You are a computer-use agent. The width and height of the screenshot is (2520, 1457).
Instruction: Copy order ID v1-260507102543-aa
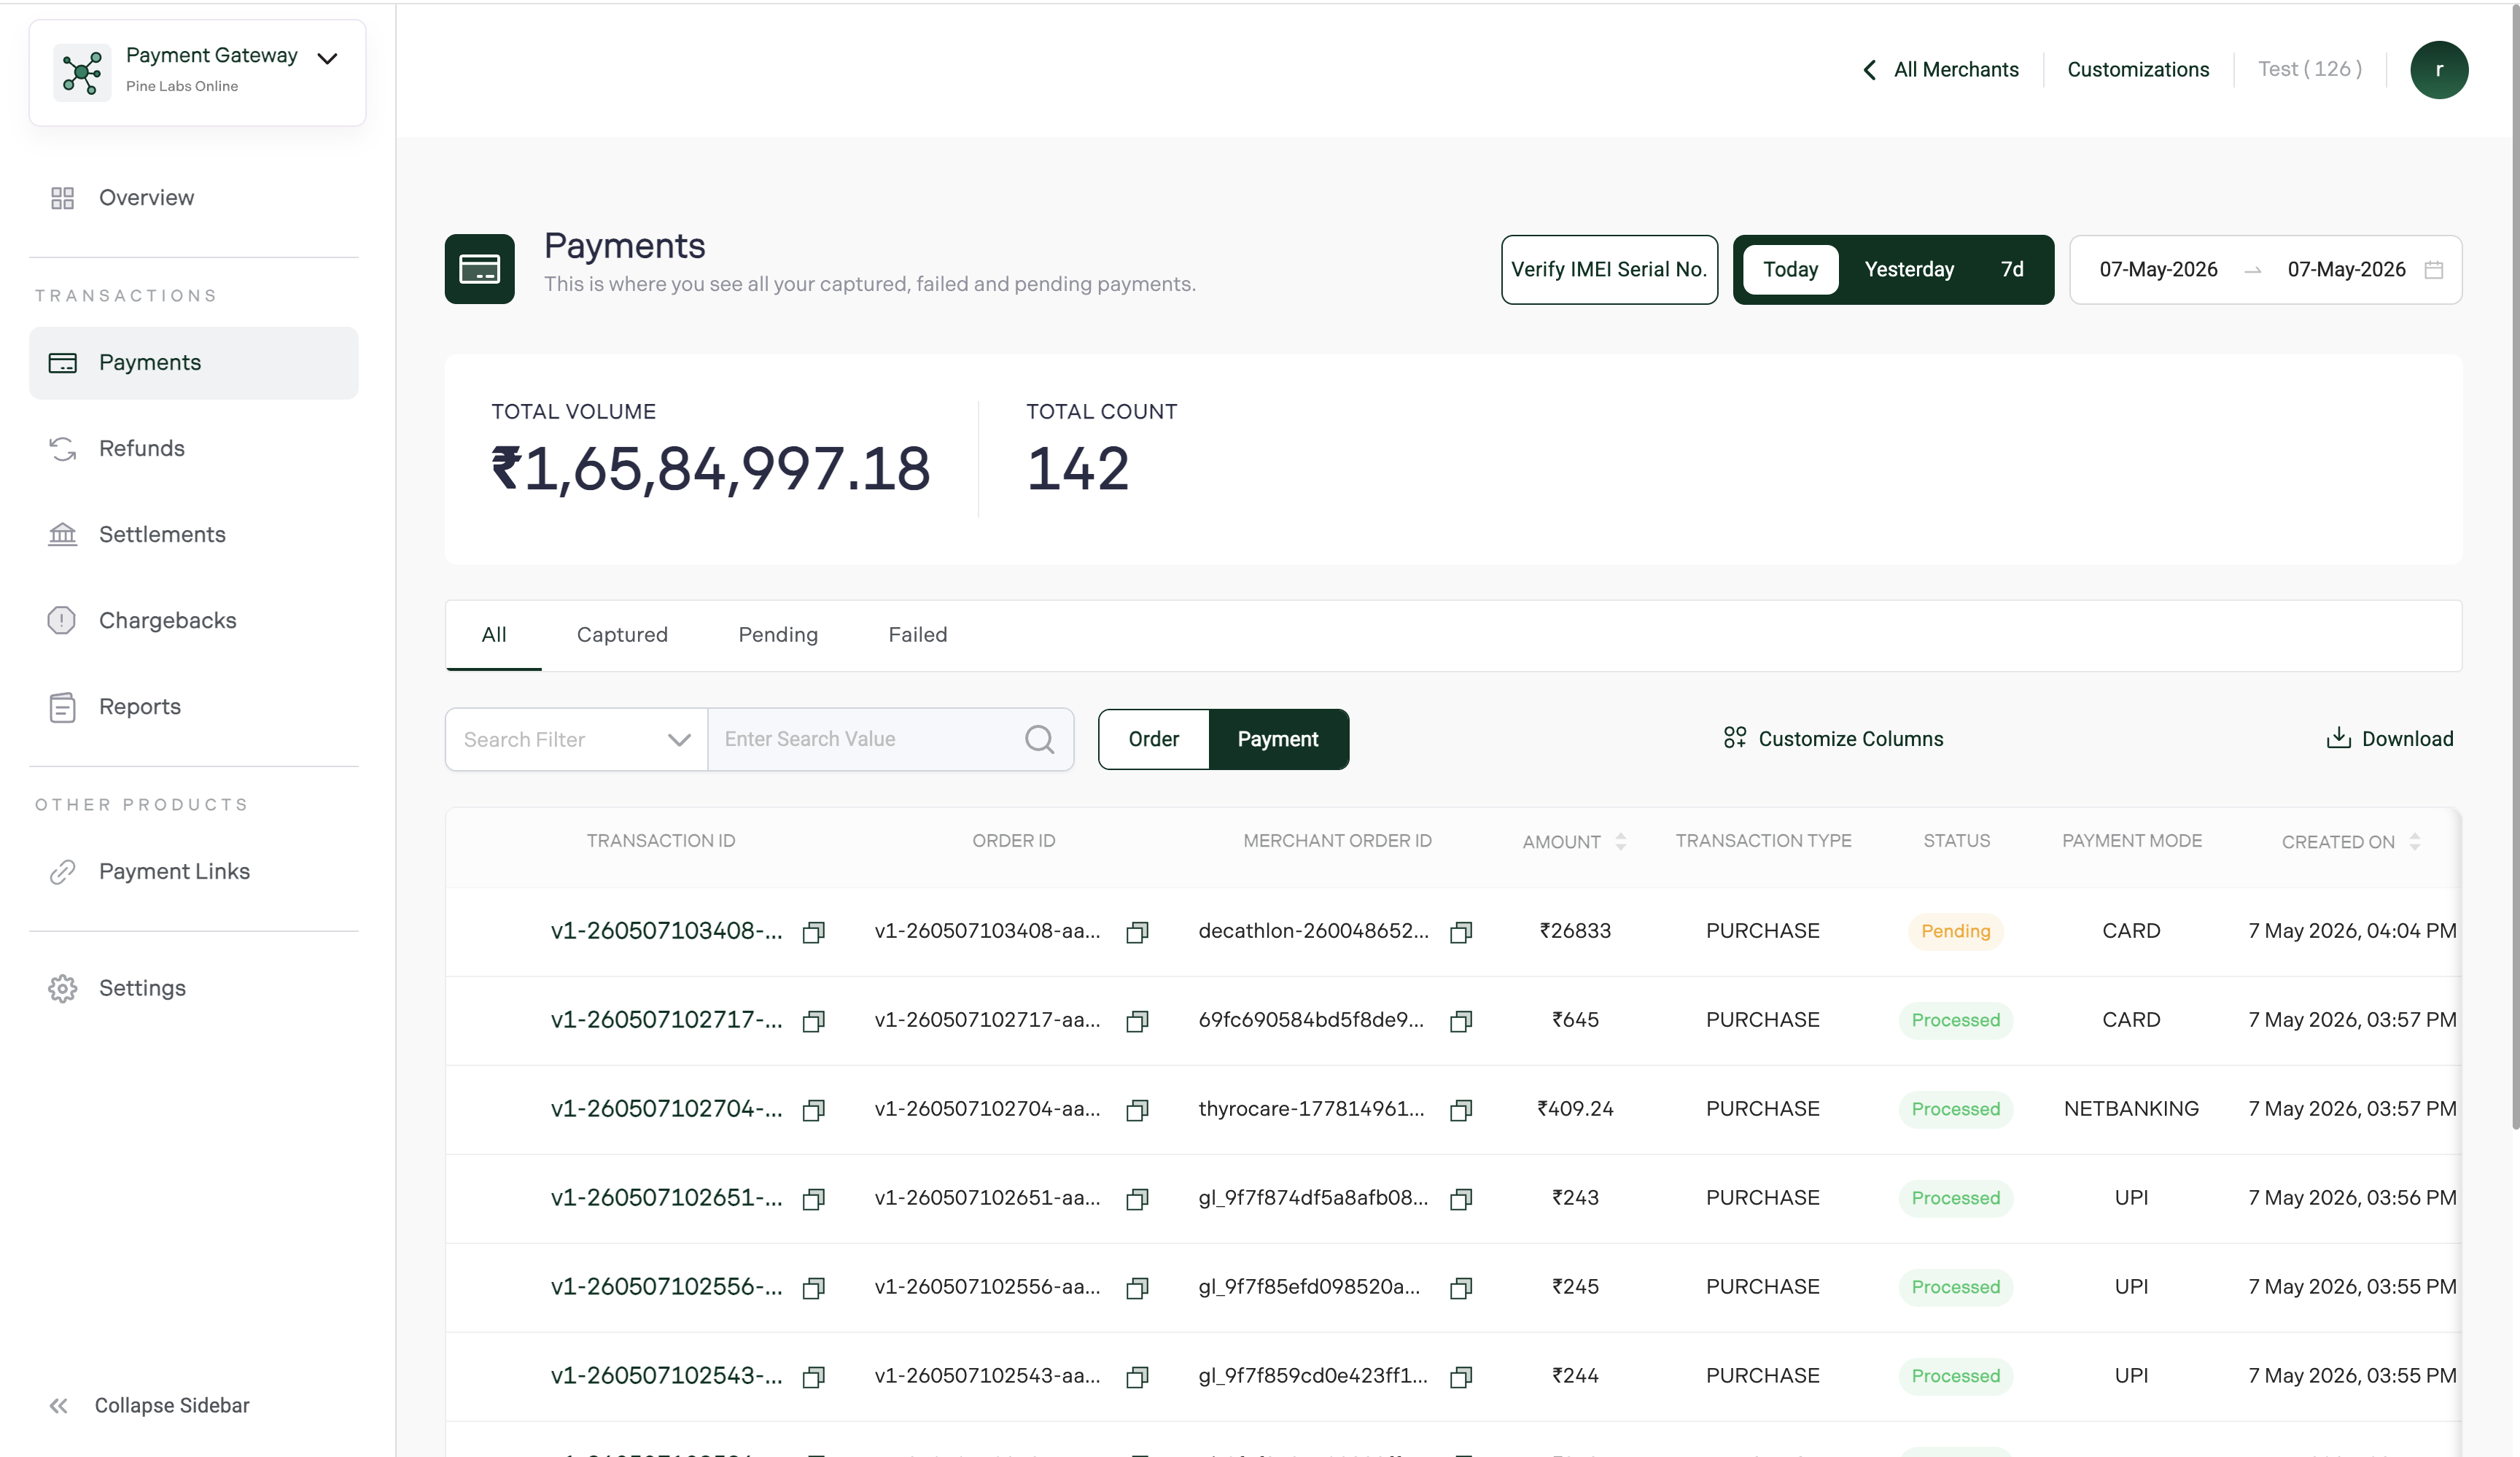point(1137,1377)
